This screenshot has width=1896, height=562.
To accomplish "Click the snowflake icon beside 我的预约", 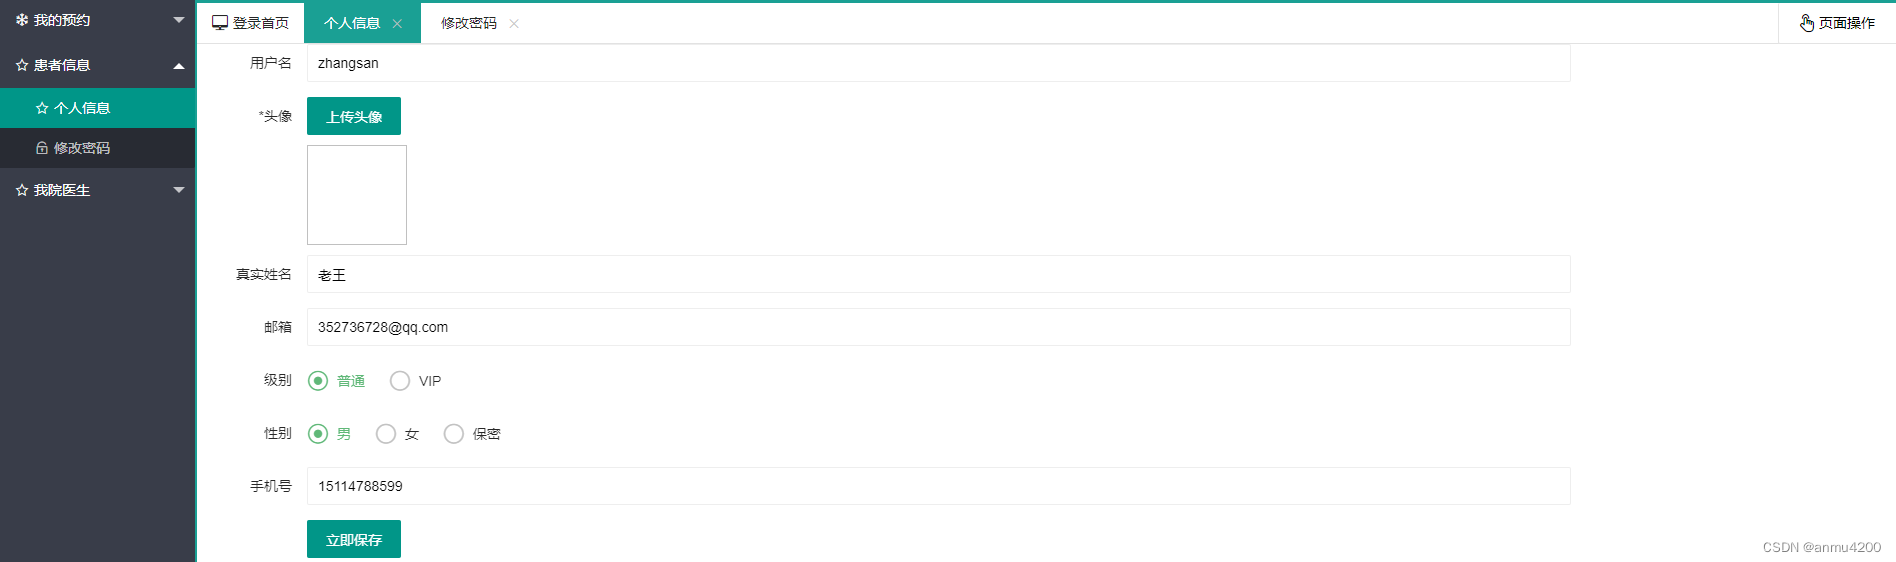I will [x=22, y=20].
